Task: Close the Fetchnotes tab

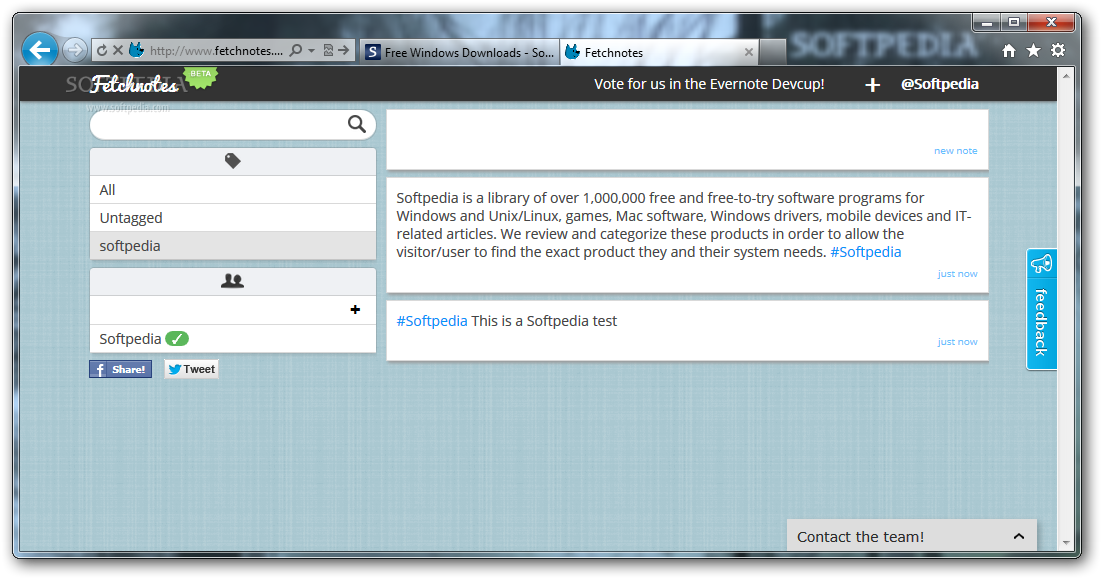Action: 748,52
